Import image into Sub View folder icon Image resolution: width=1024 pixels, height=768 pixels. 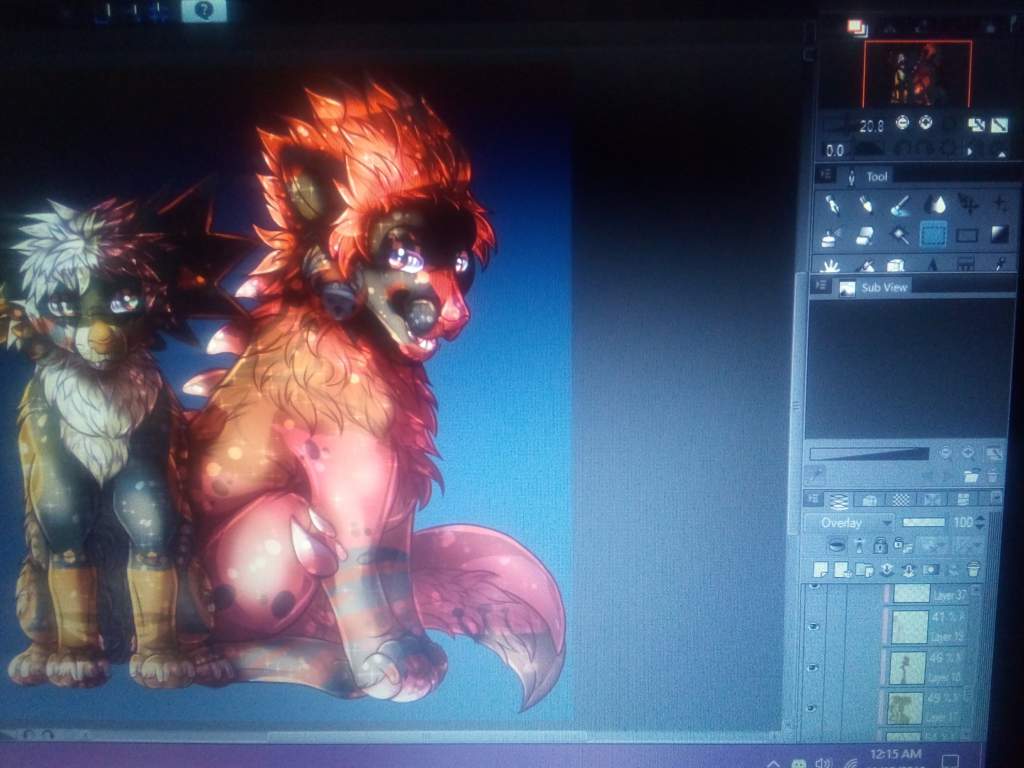pyautogui.click(x=971, y=475)
